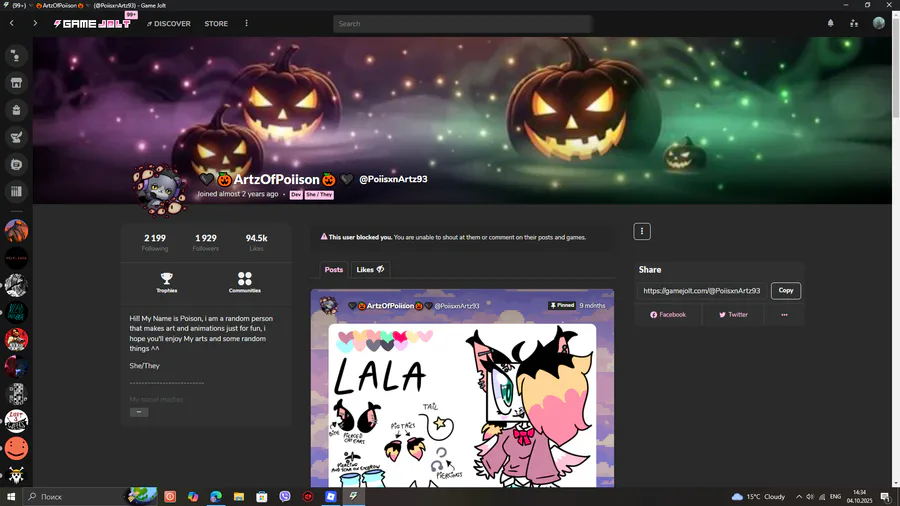
Task: Open the Discover page
Action: click(x=169, y=24)
